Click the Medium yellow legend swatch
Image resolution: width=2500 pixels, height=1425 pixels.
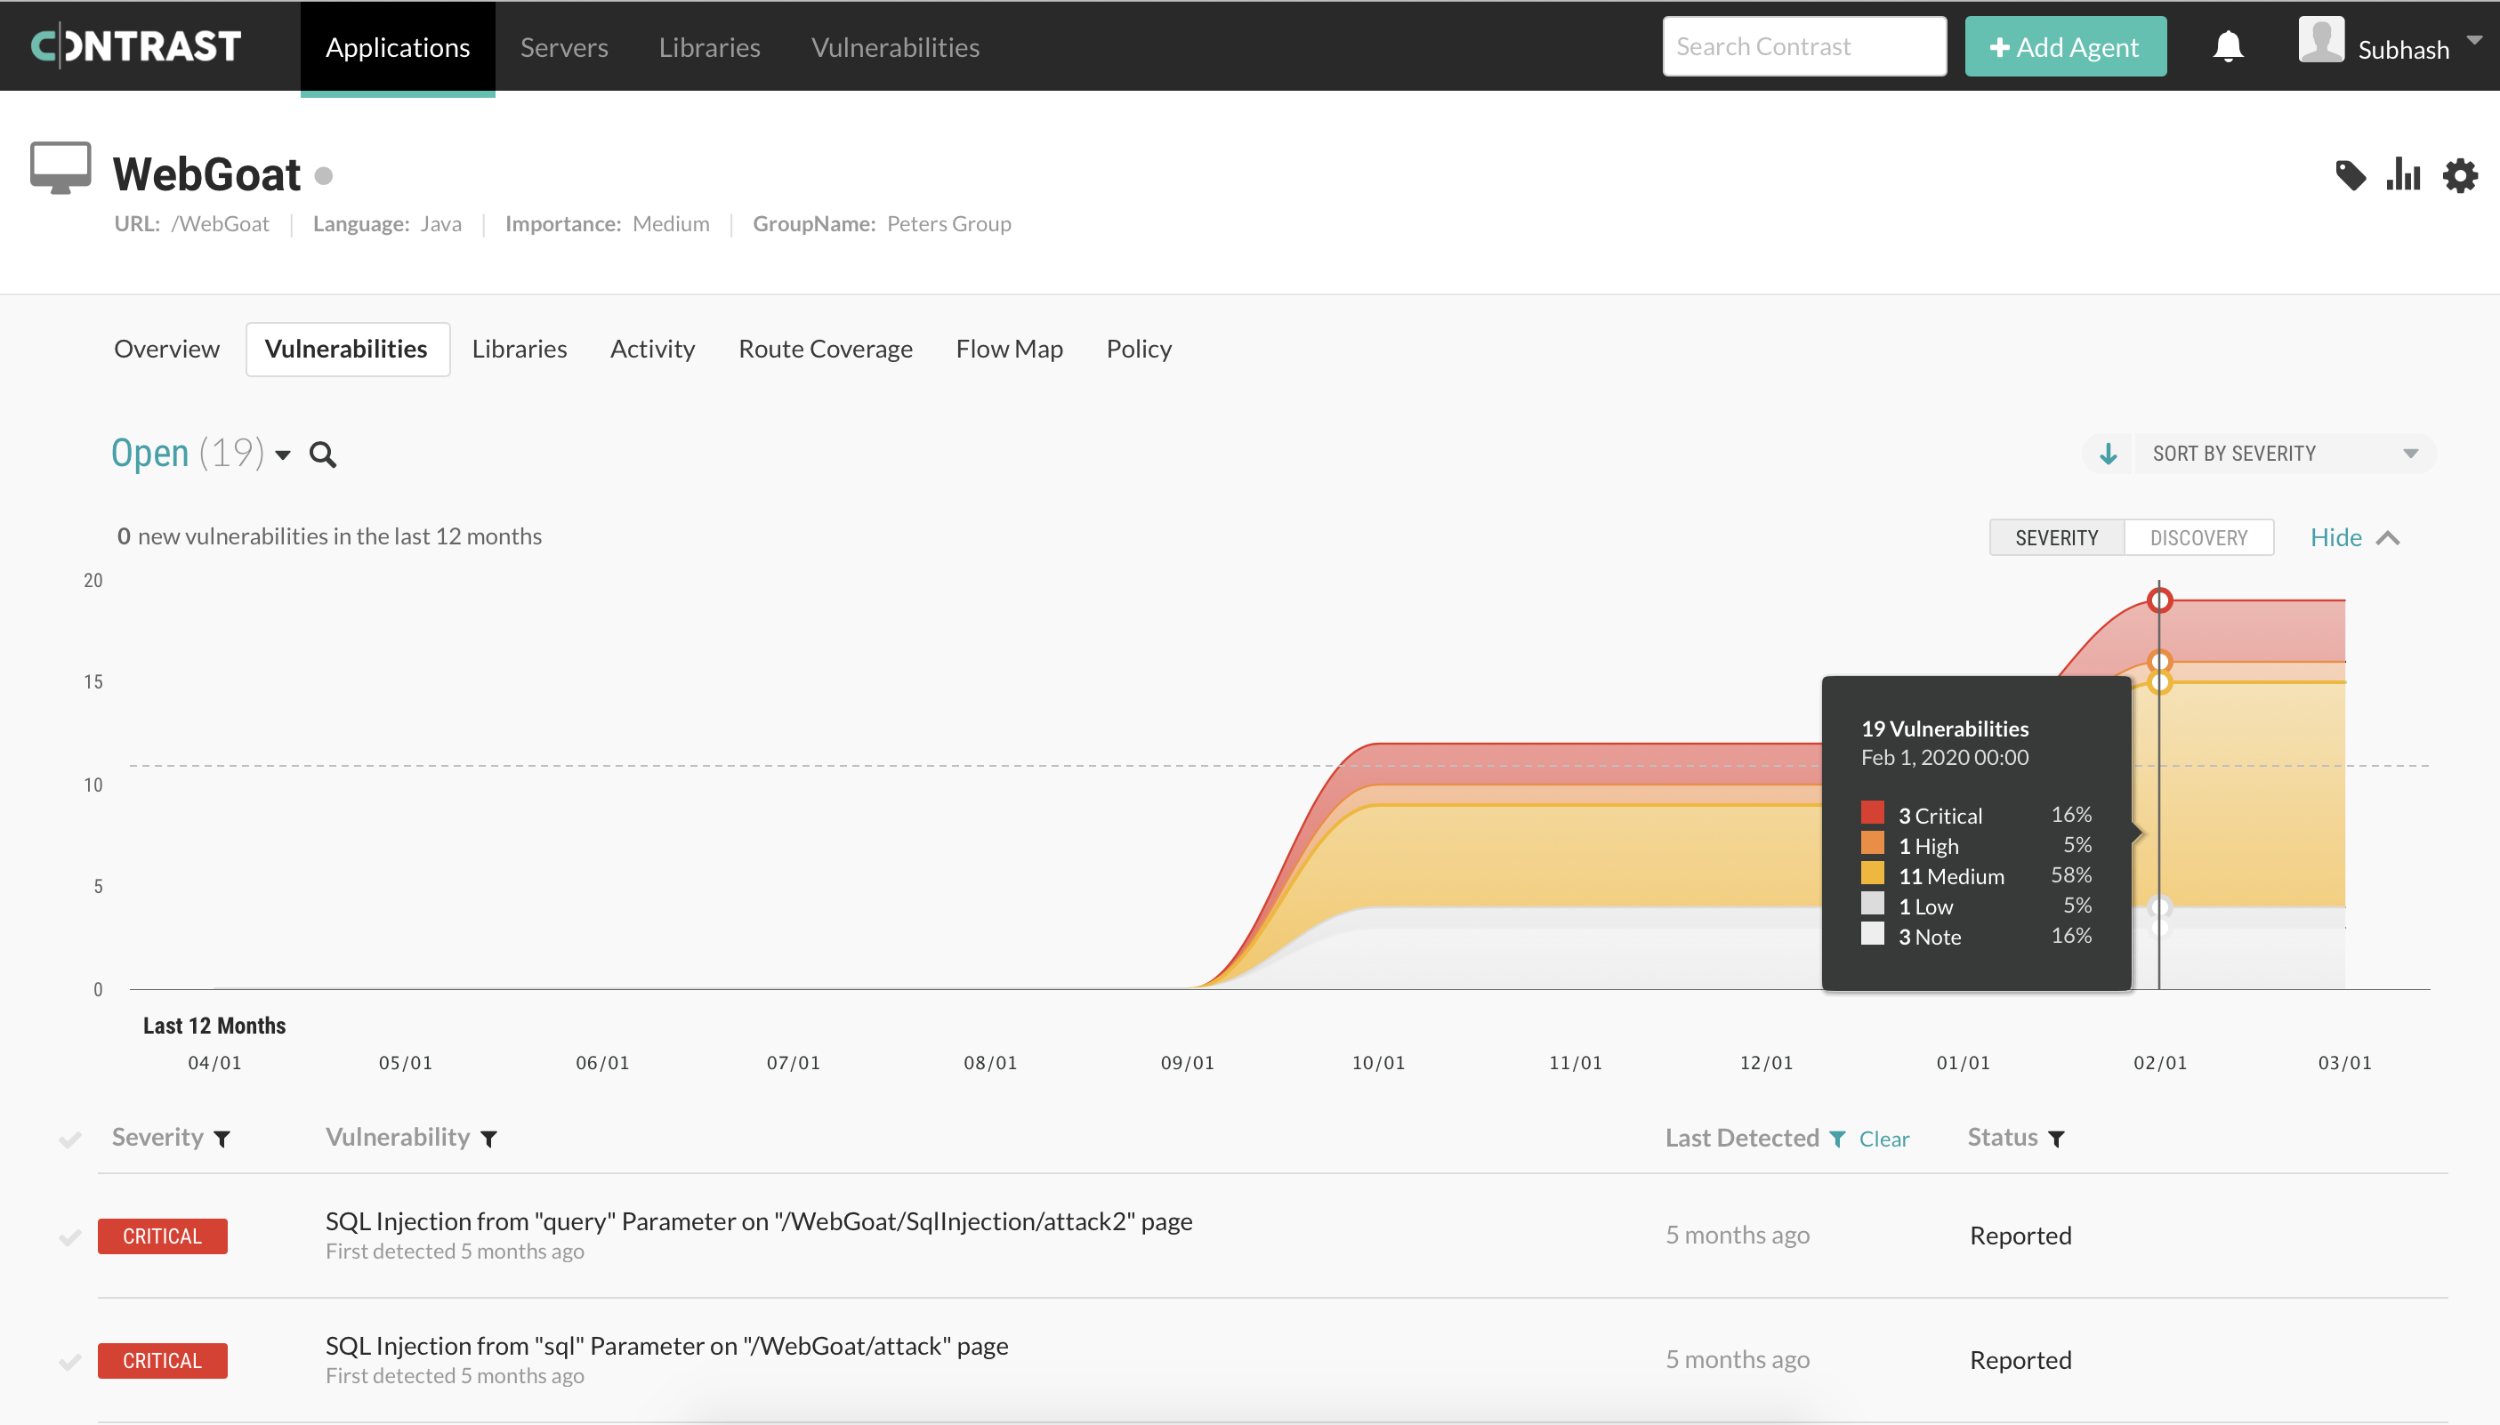1872,873
